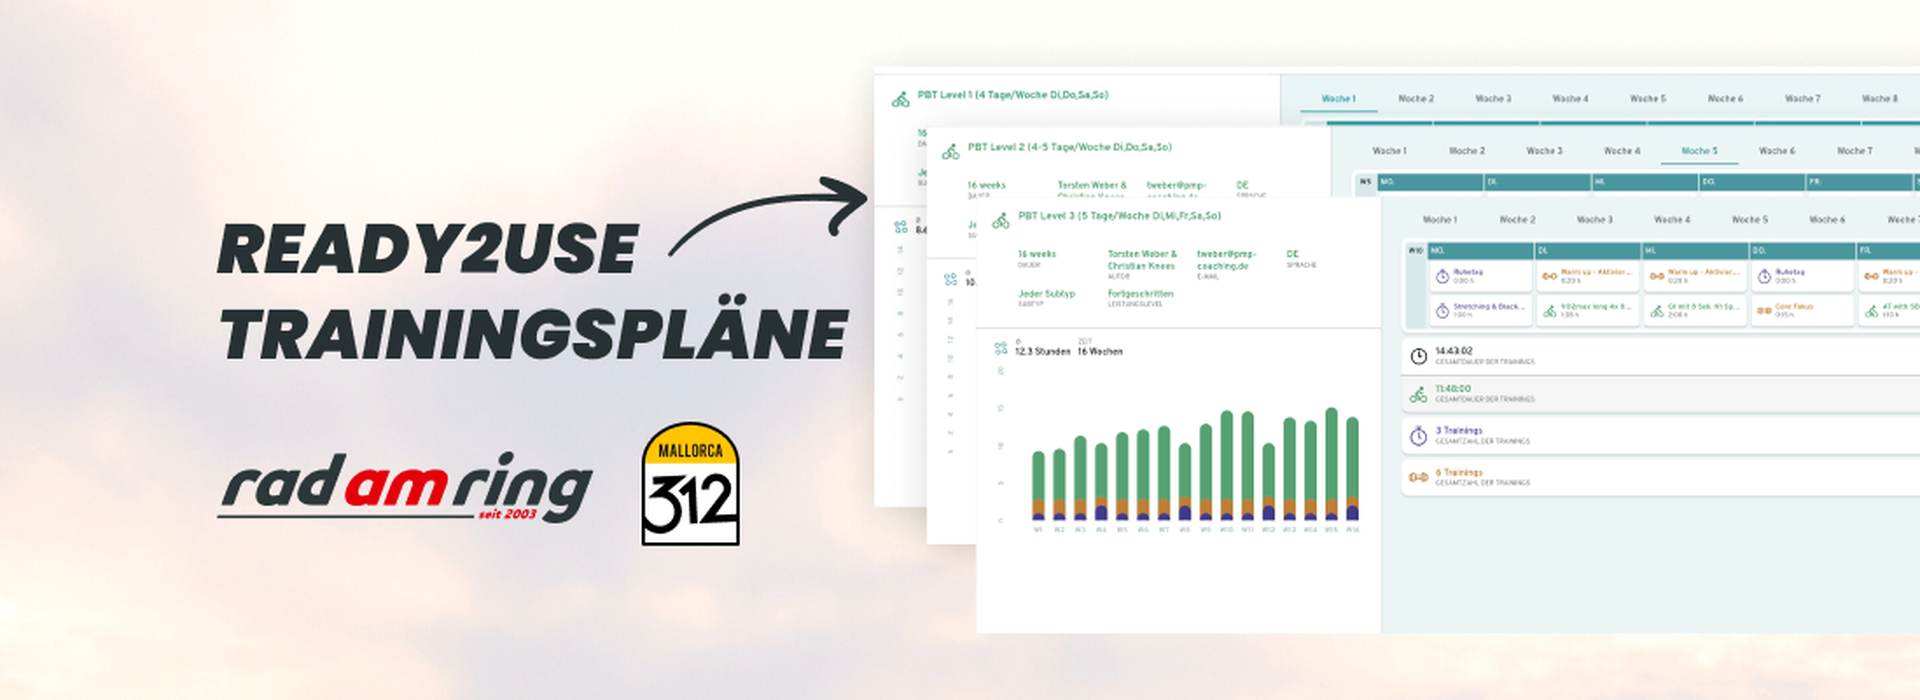Click the dumbbell icon on Tuesday's Warm up card
The width and height of the screenshot is (1920, 700).
1549,276
